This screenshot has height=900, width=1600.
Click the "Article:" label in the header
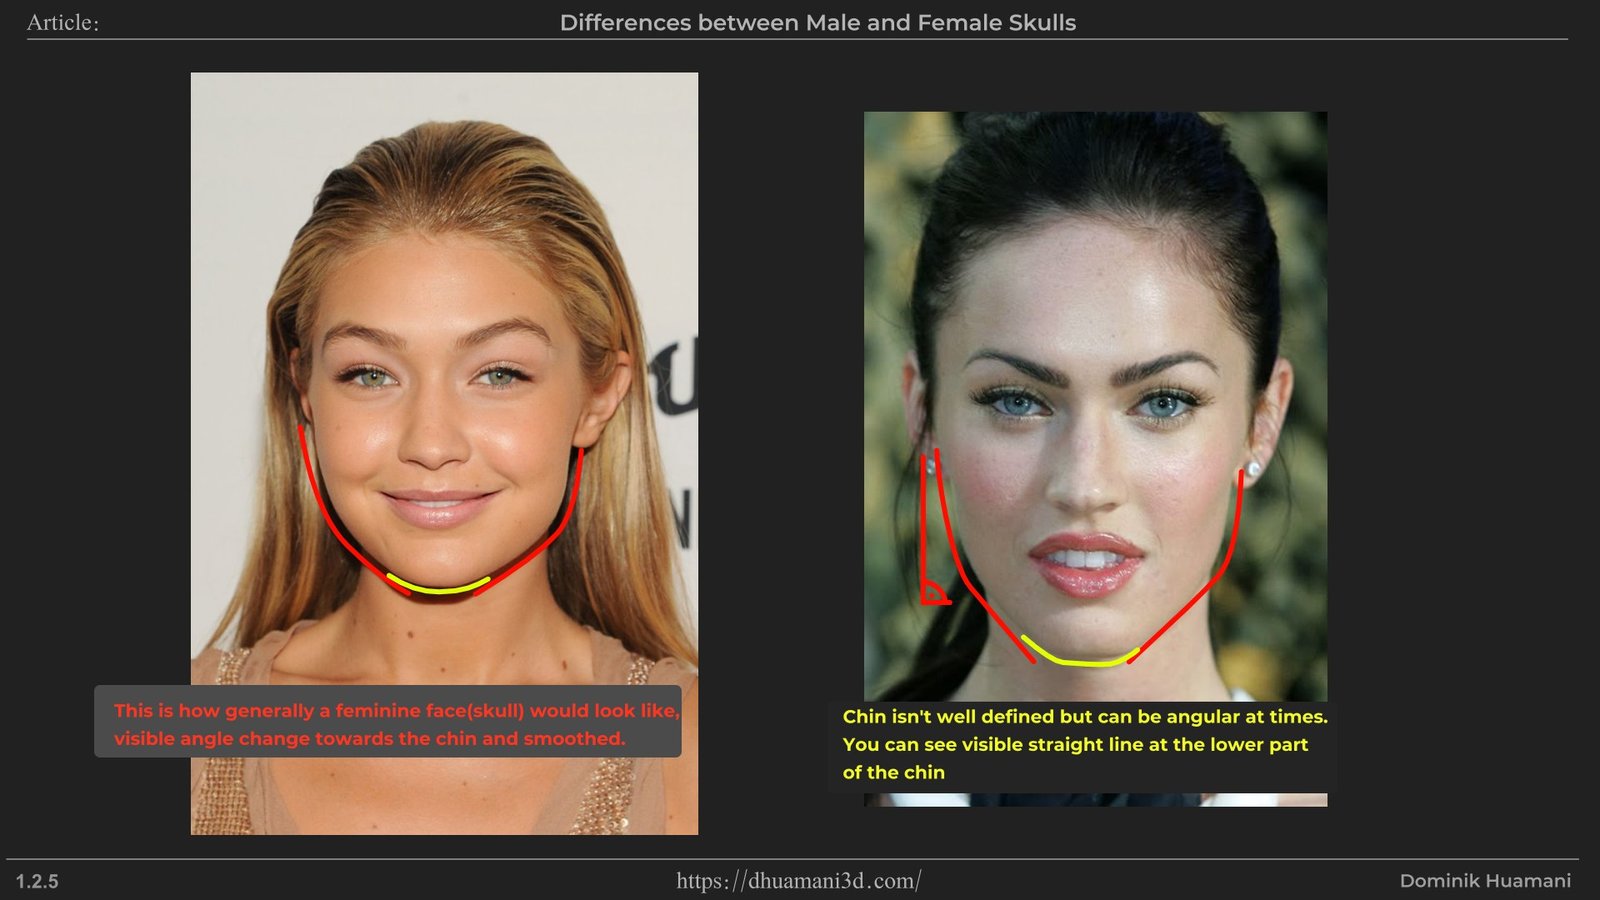click(62, 23)
